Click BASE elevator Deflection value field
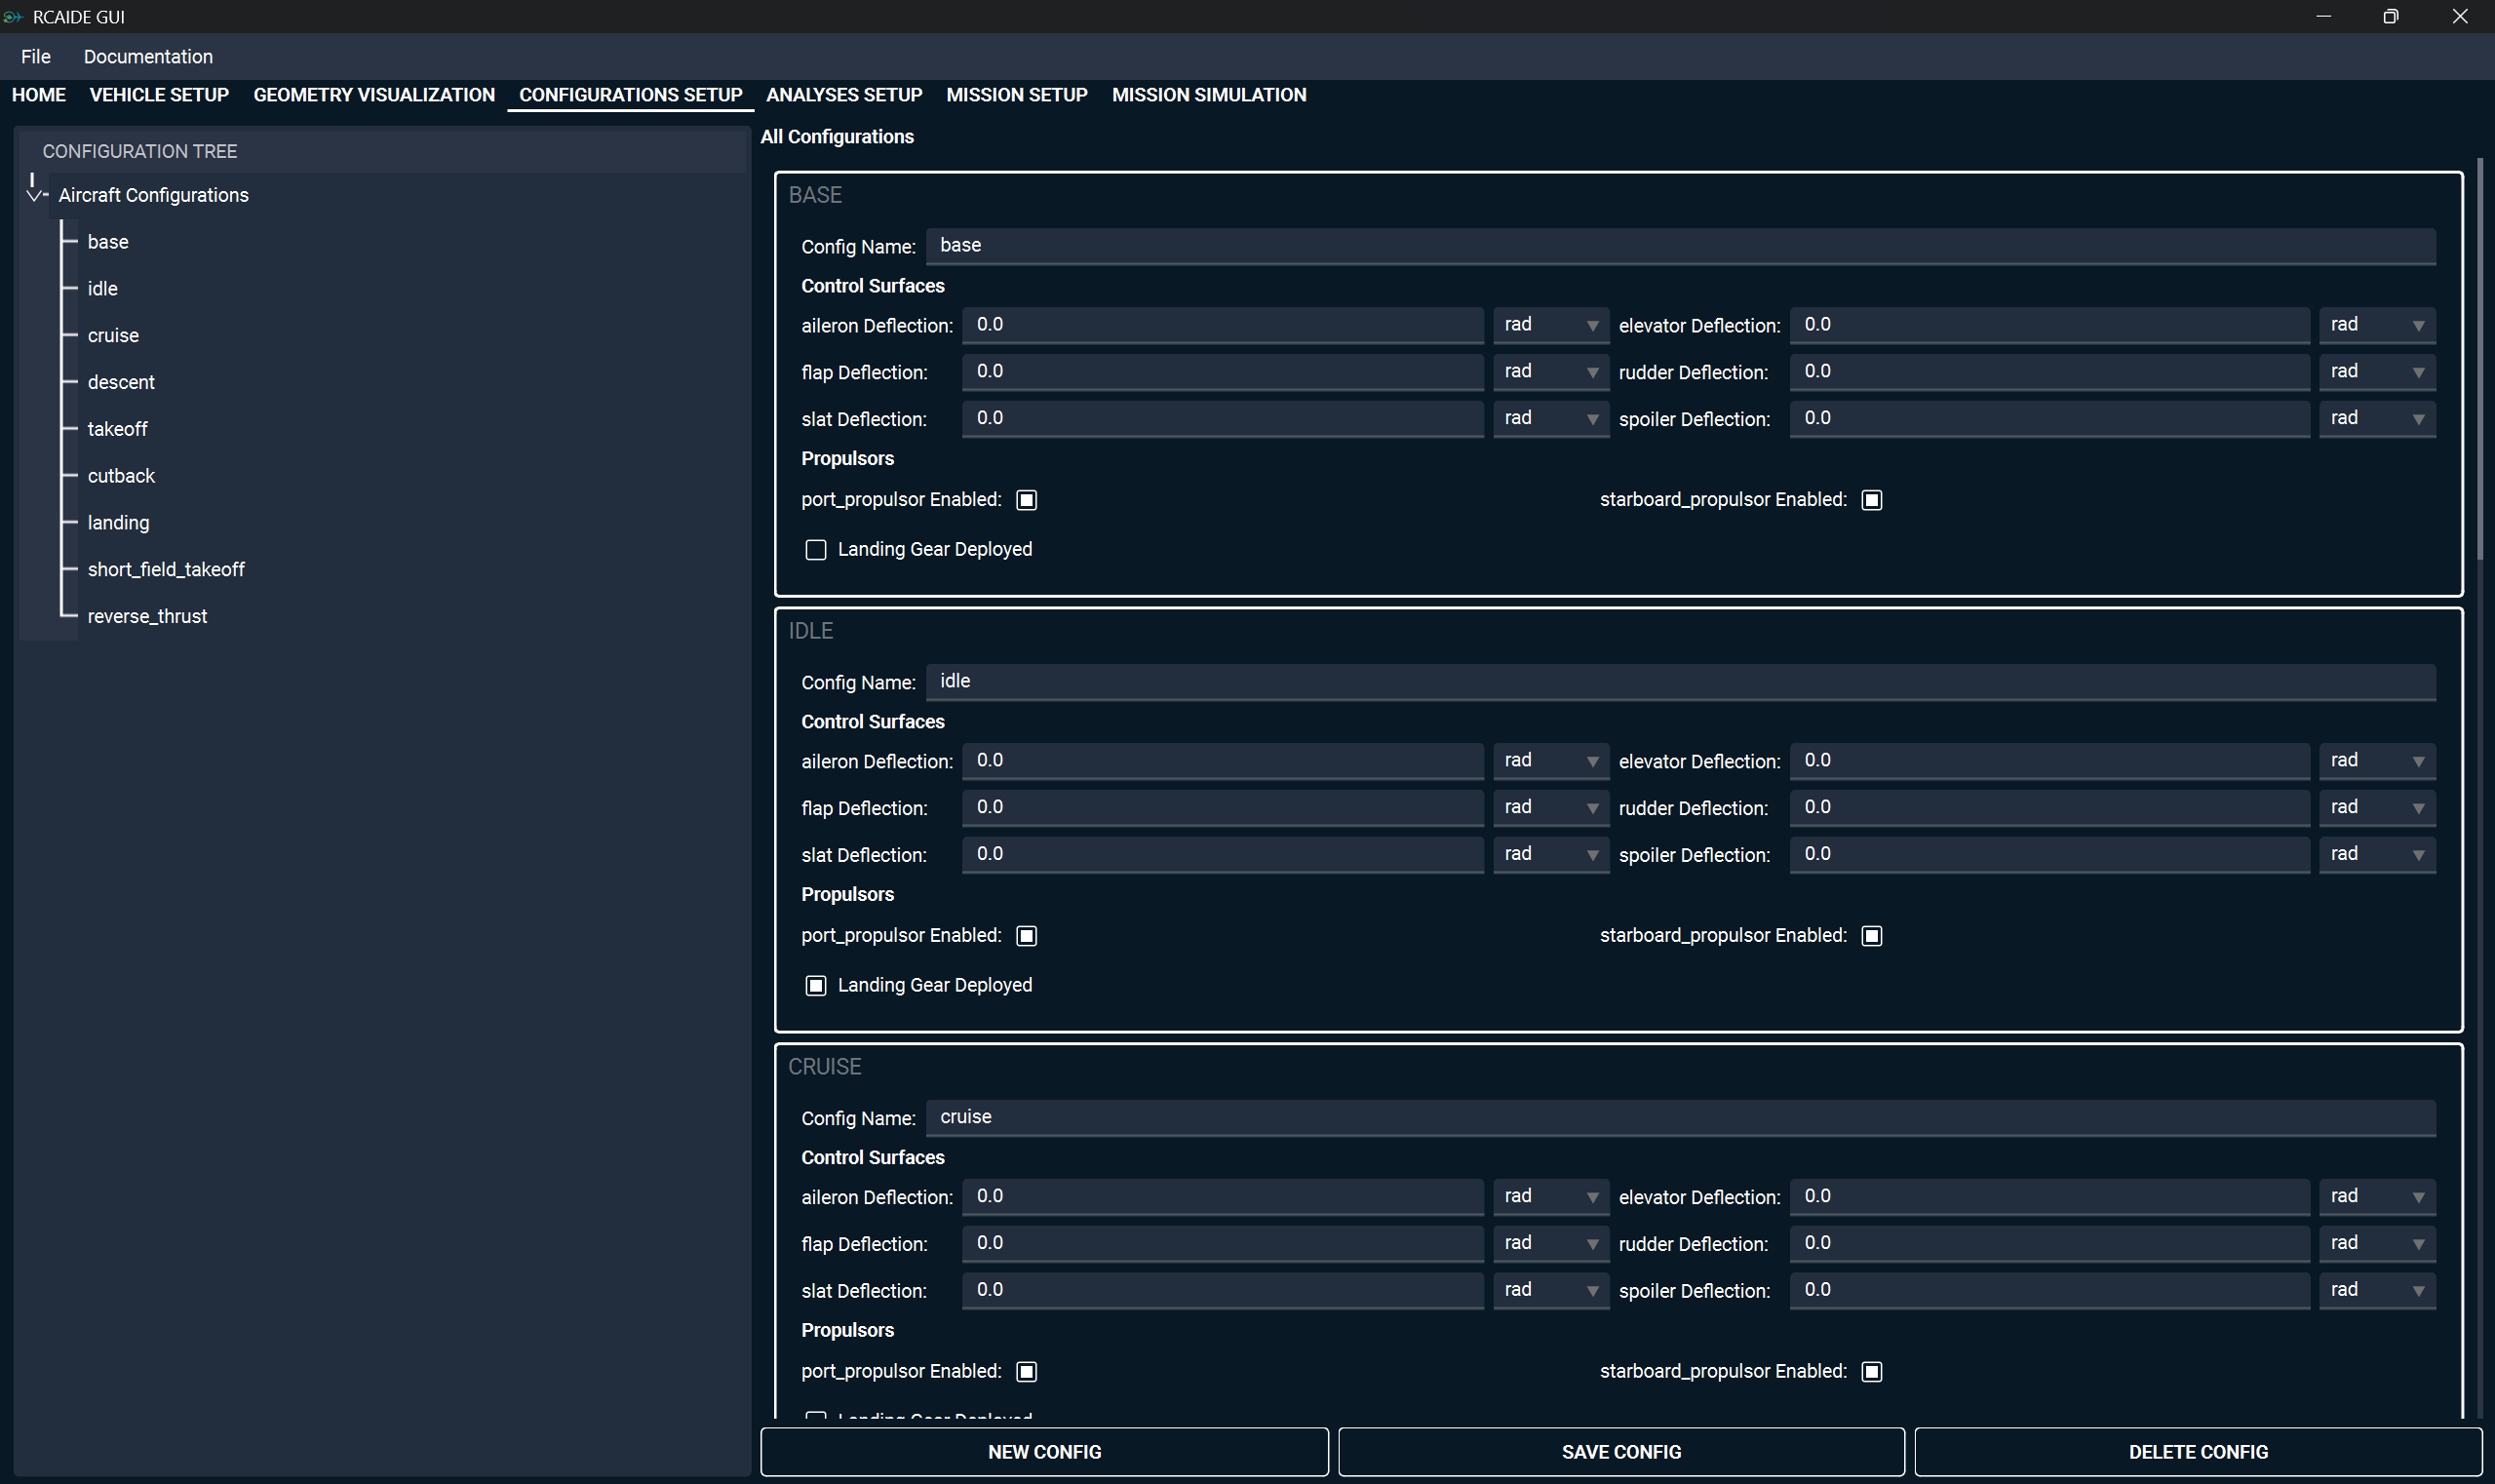 tap(2049, 325)
